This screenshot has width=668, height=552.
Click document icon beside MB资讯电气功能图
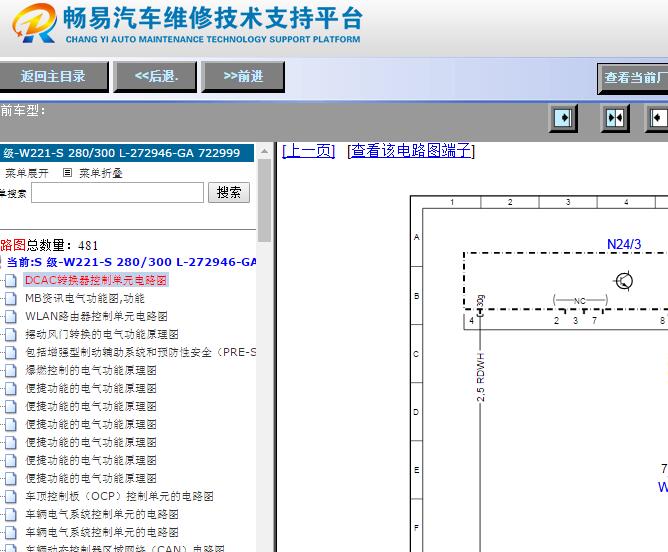tap(11, 298)
